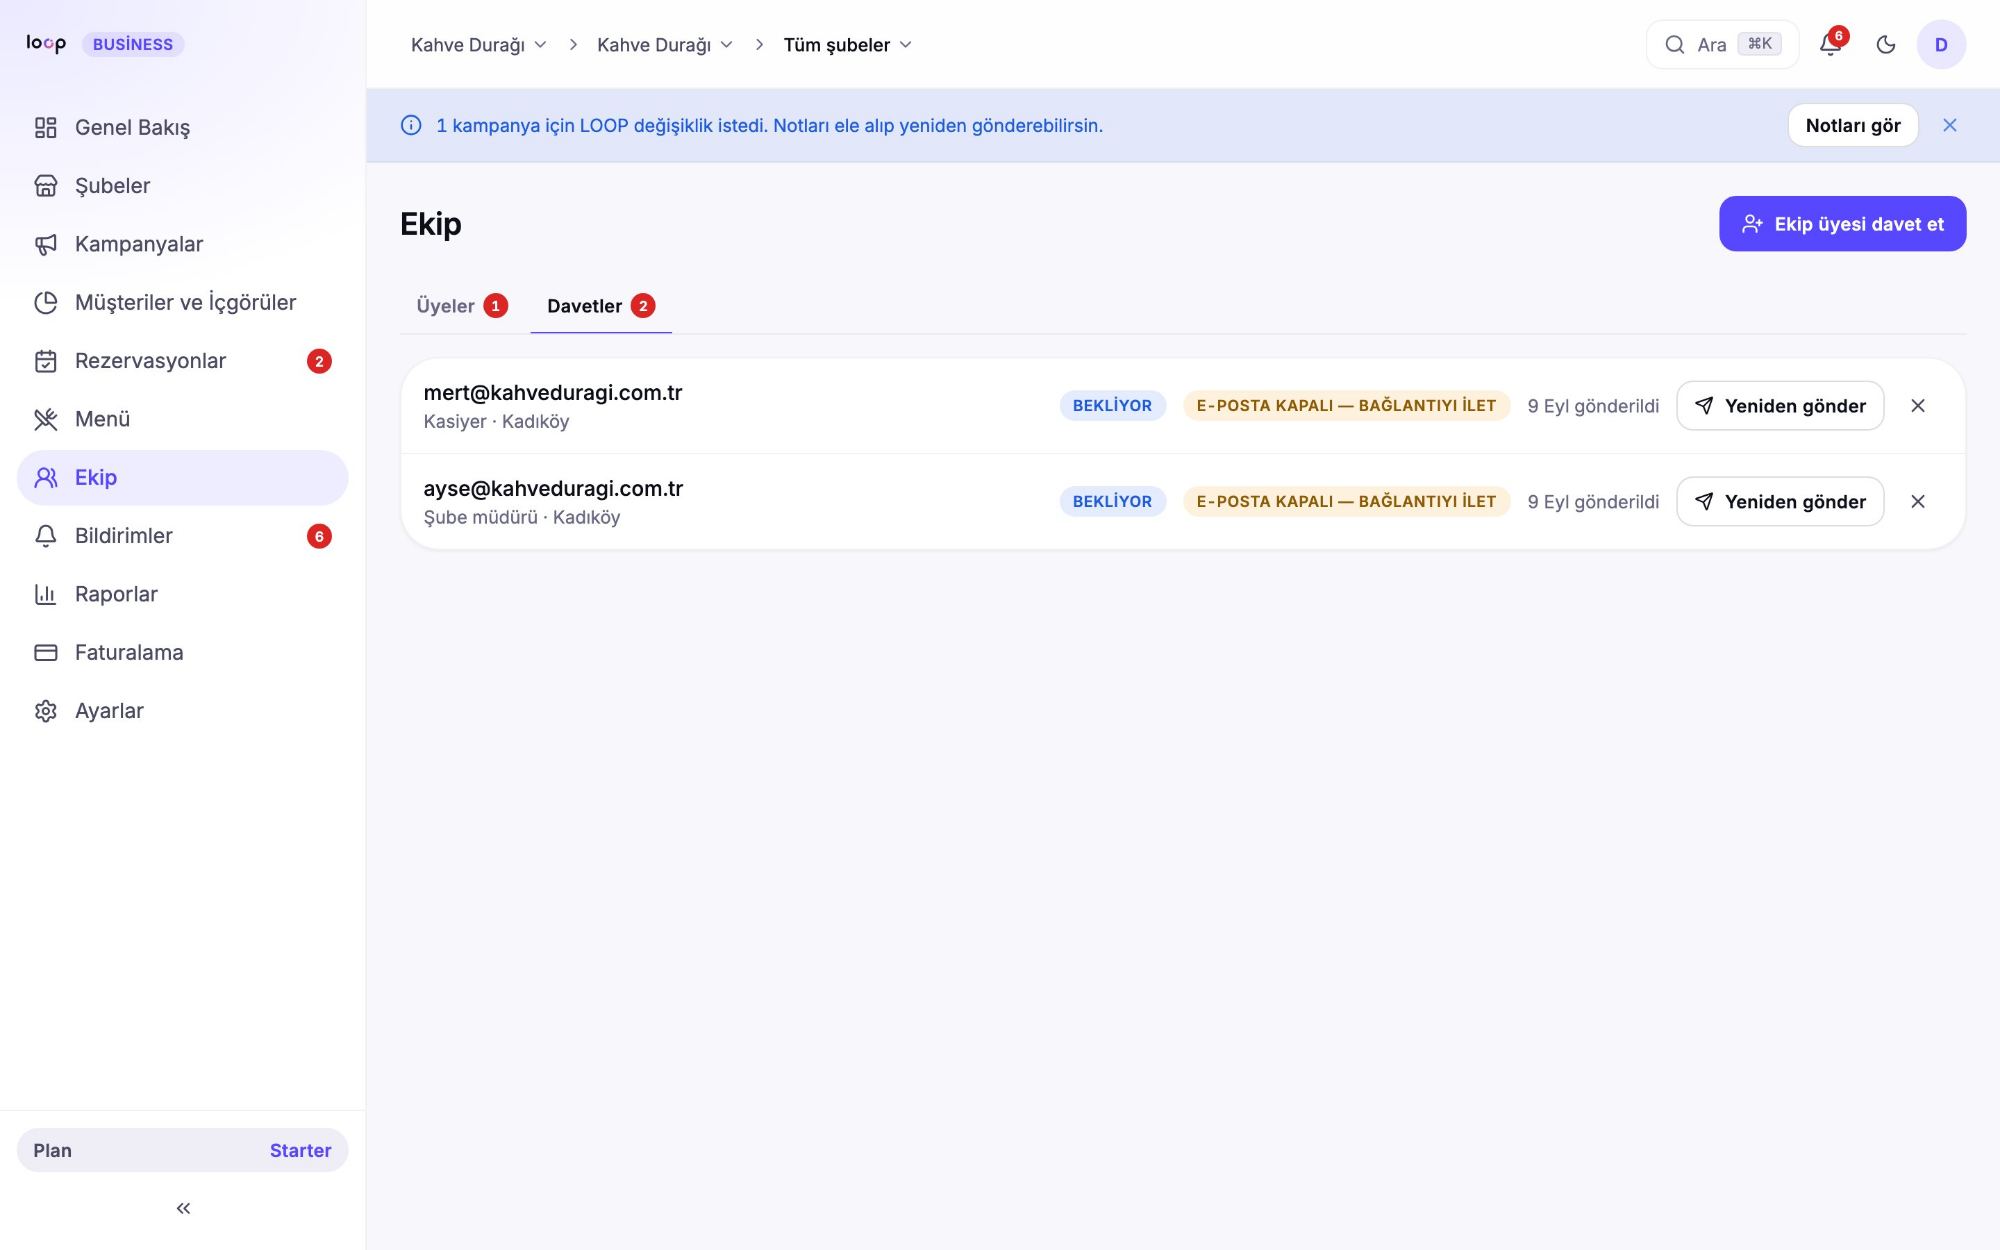Click 'Şube müdürü · Kadıköy' role text
2000x1250 pixels.
[x=522, y=518]
